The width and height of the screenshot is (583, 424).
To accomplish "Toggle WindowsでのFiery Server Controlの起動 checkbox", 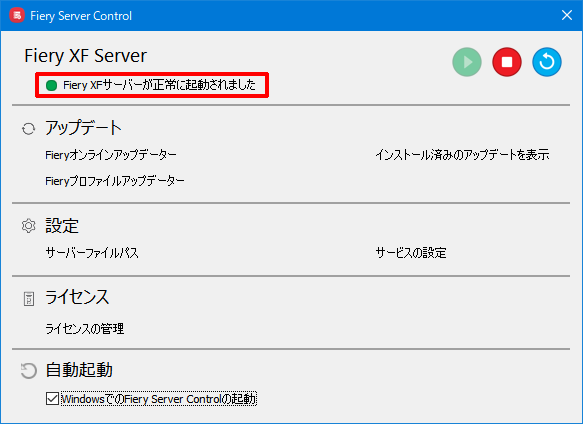I will (52, 399).
